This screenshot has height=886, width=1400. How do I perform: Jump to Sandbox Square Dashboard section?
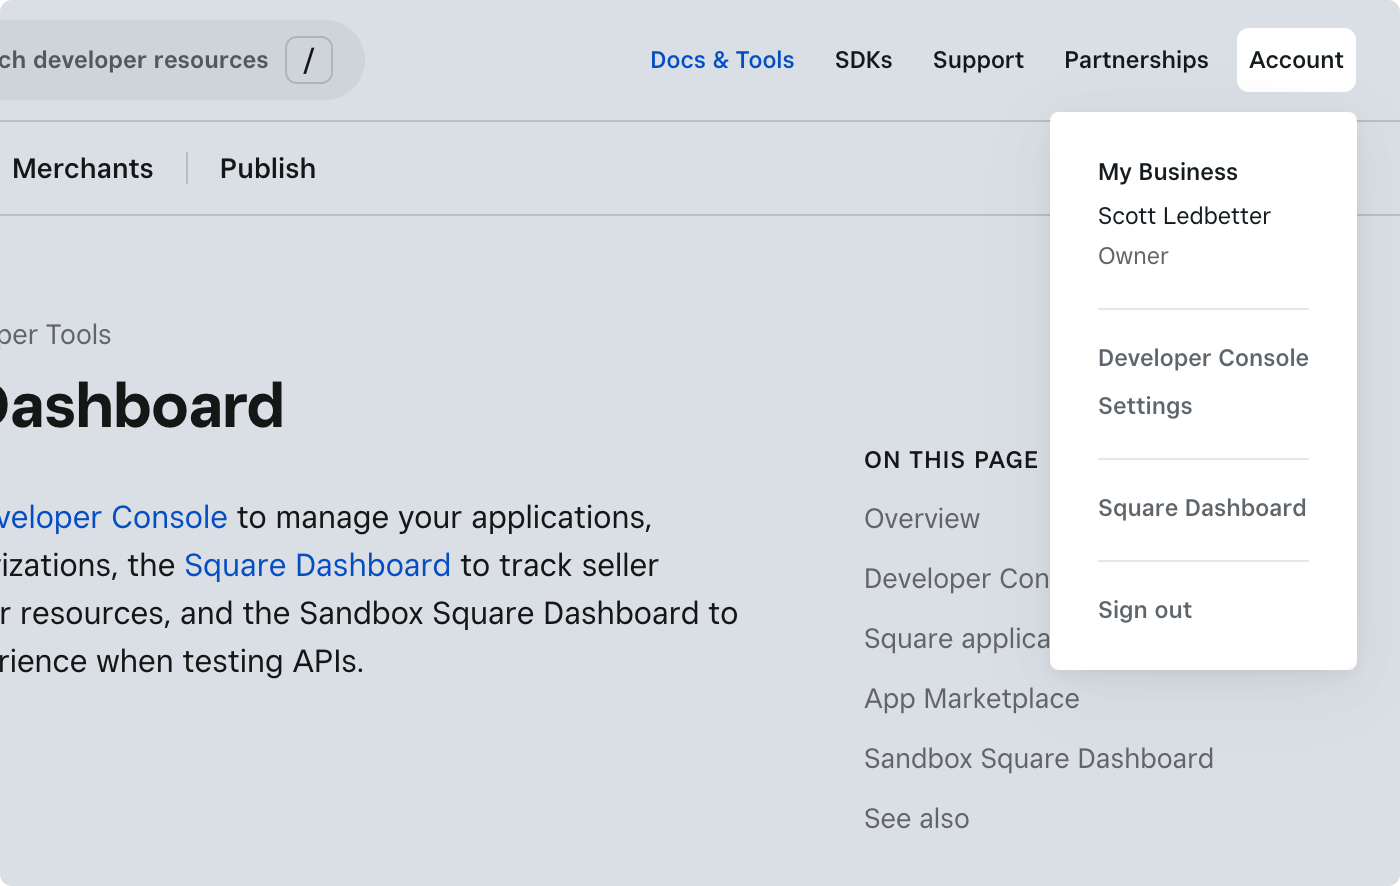[1039, 759]
